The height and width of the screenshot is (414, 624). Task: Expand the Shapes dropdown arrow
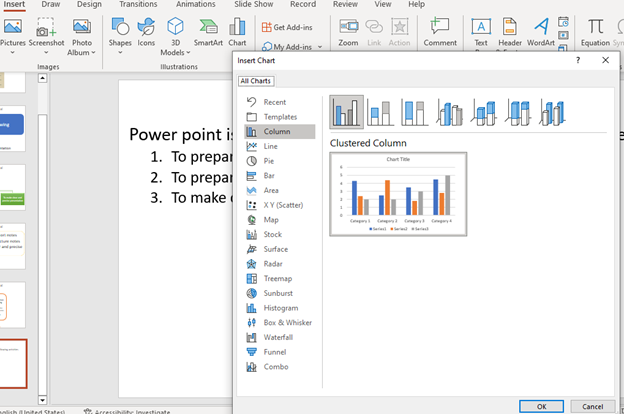tap(120, 52)
